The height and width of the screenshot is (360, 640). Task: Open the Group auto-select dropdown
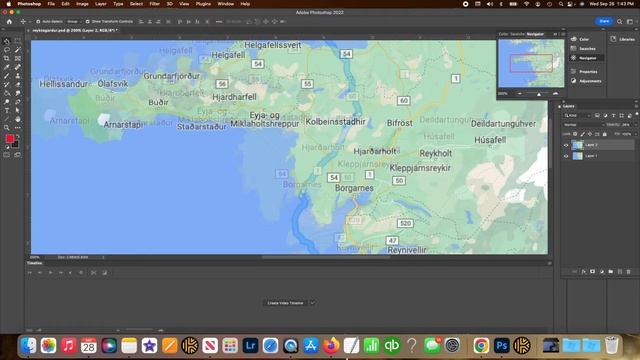coord(74,22)
